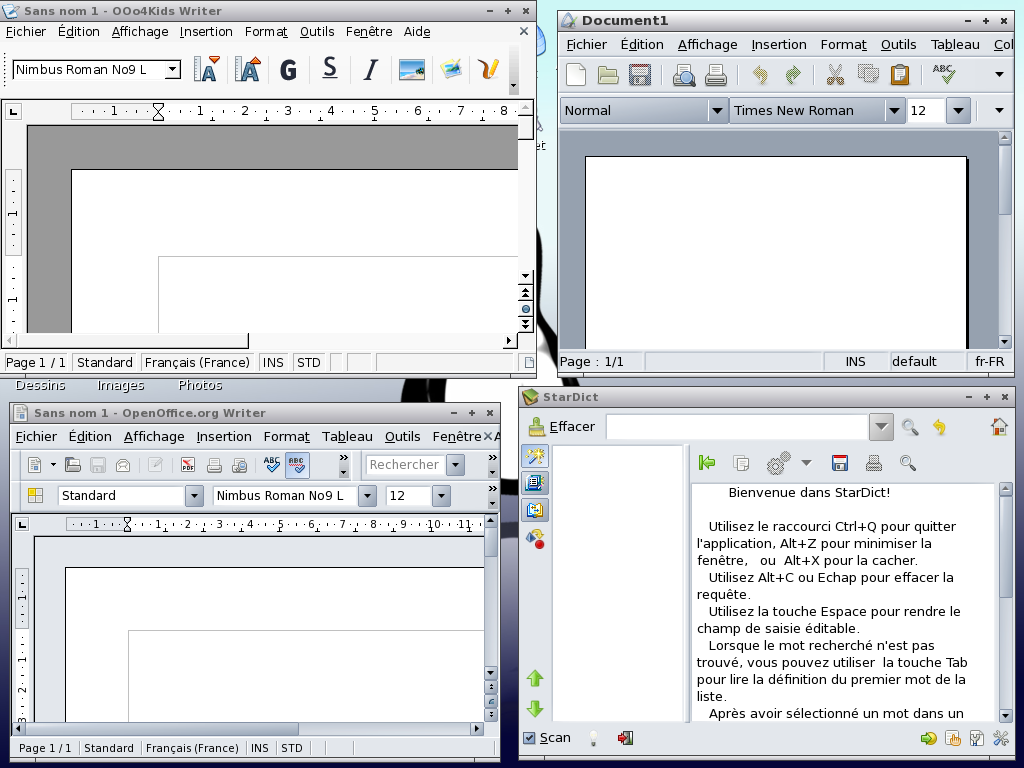Viewport: 1024px width, 768px height.
Task: Click Rechercher field in OpenOffice.org Writer
Action: (x=406, y=465)
